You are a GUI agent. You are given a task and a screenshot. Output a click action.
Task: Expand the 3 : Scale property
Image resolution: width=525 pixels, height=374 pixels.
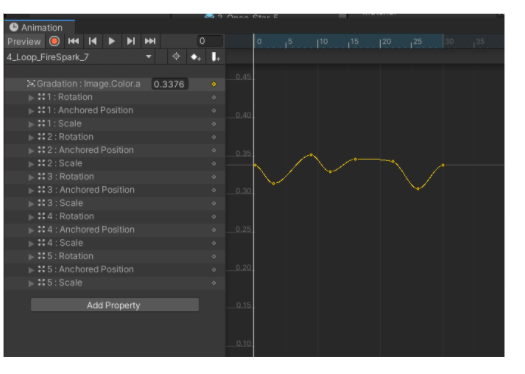[x=31, y=204]
